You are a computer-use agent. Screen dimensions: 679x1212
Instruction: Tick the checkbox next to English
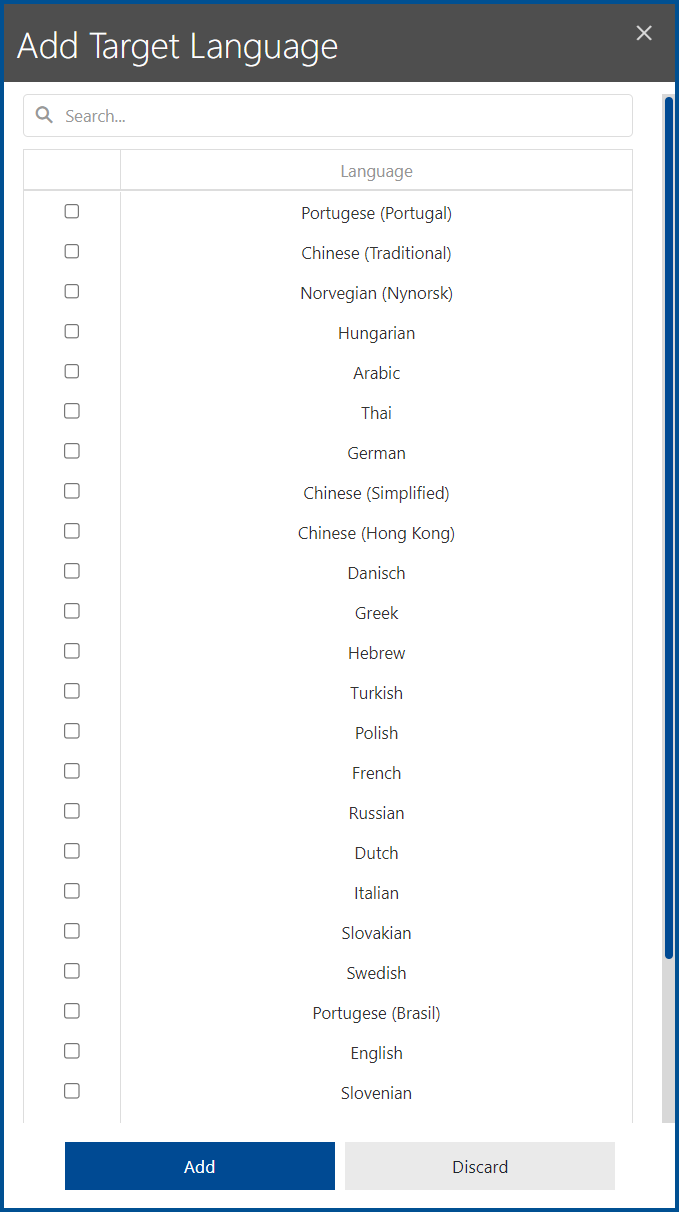(x=71, y=1050)
